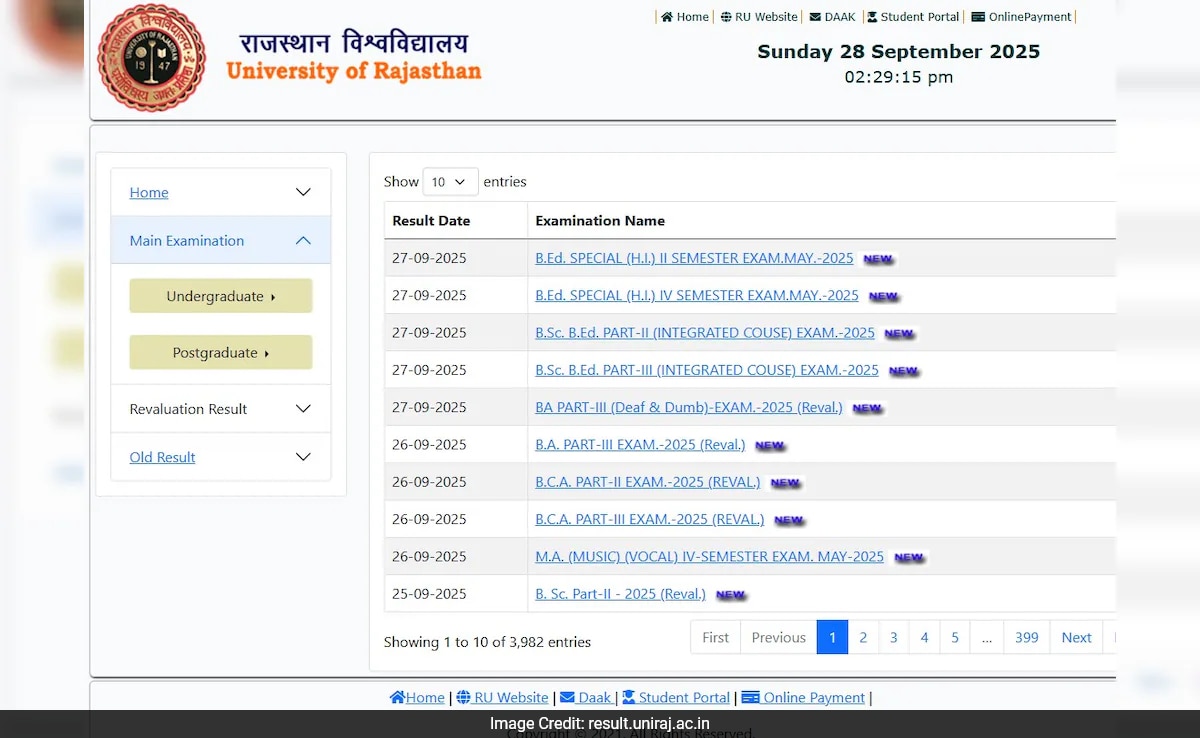
Task: Click the Student Portal icon in header
Action: [x=872, y=17]
